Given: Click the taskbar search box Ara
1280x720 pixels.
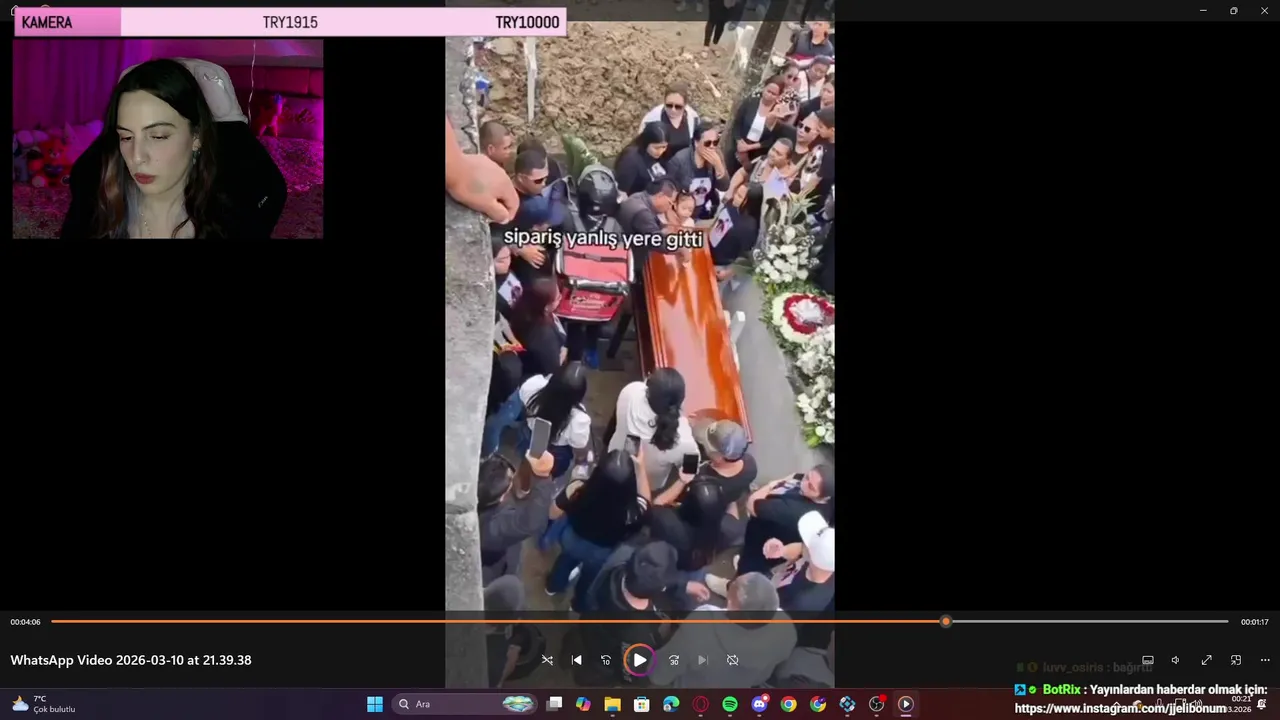Looking at the screenshot, I should tap(465, 704).
